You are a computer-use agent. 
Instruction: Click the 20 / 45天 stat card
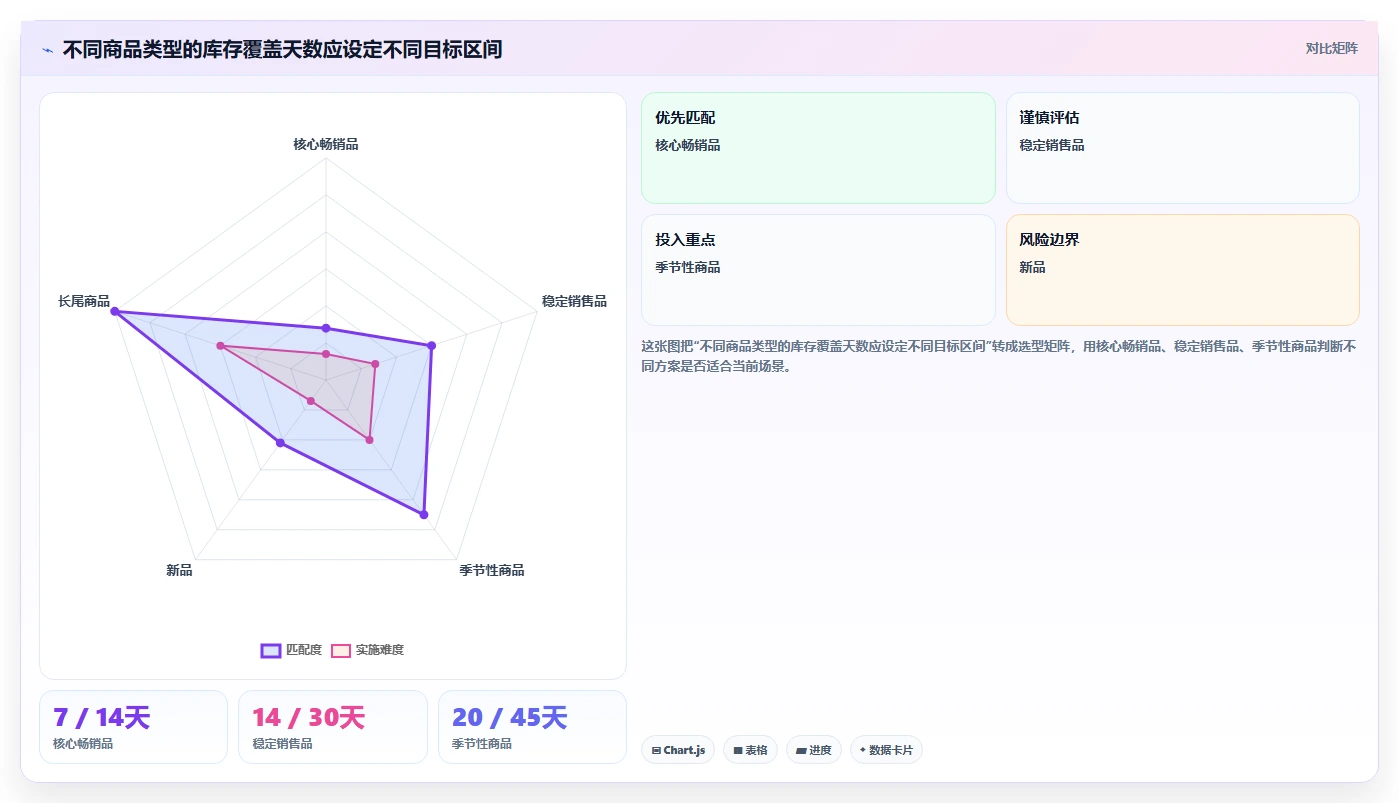tap(532, 727)
